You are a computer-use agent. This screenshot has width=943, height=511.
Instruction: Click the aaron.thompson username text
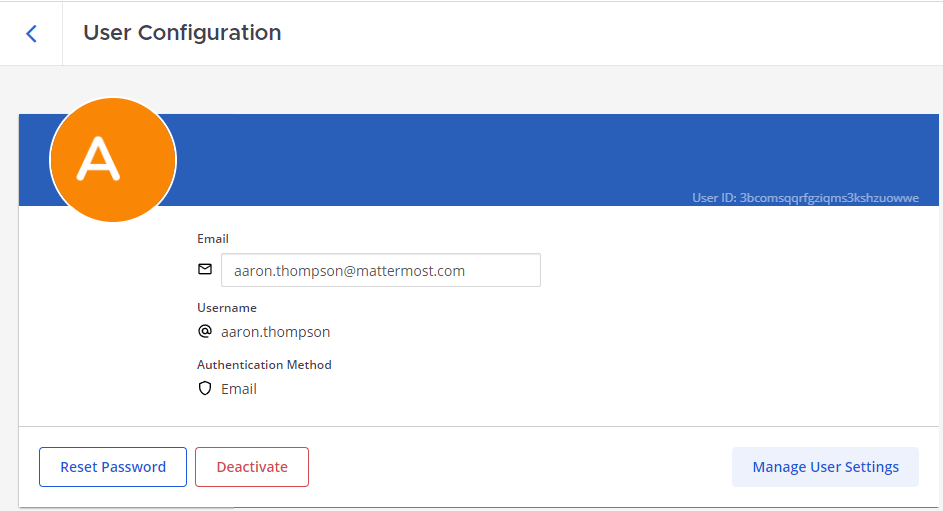(275, 332)
